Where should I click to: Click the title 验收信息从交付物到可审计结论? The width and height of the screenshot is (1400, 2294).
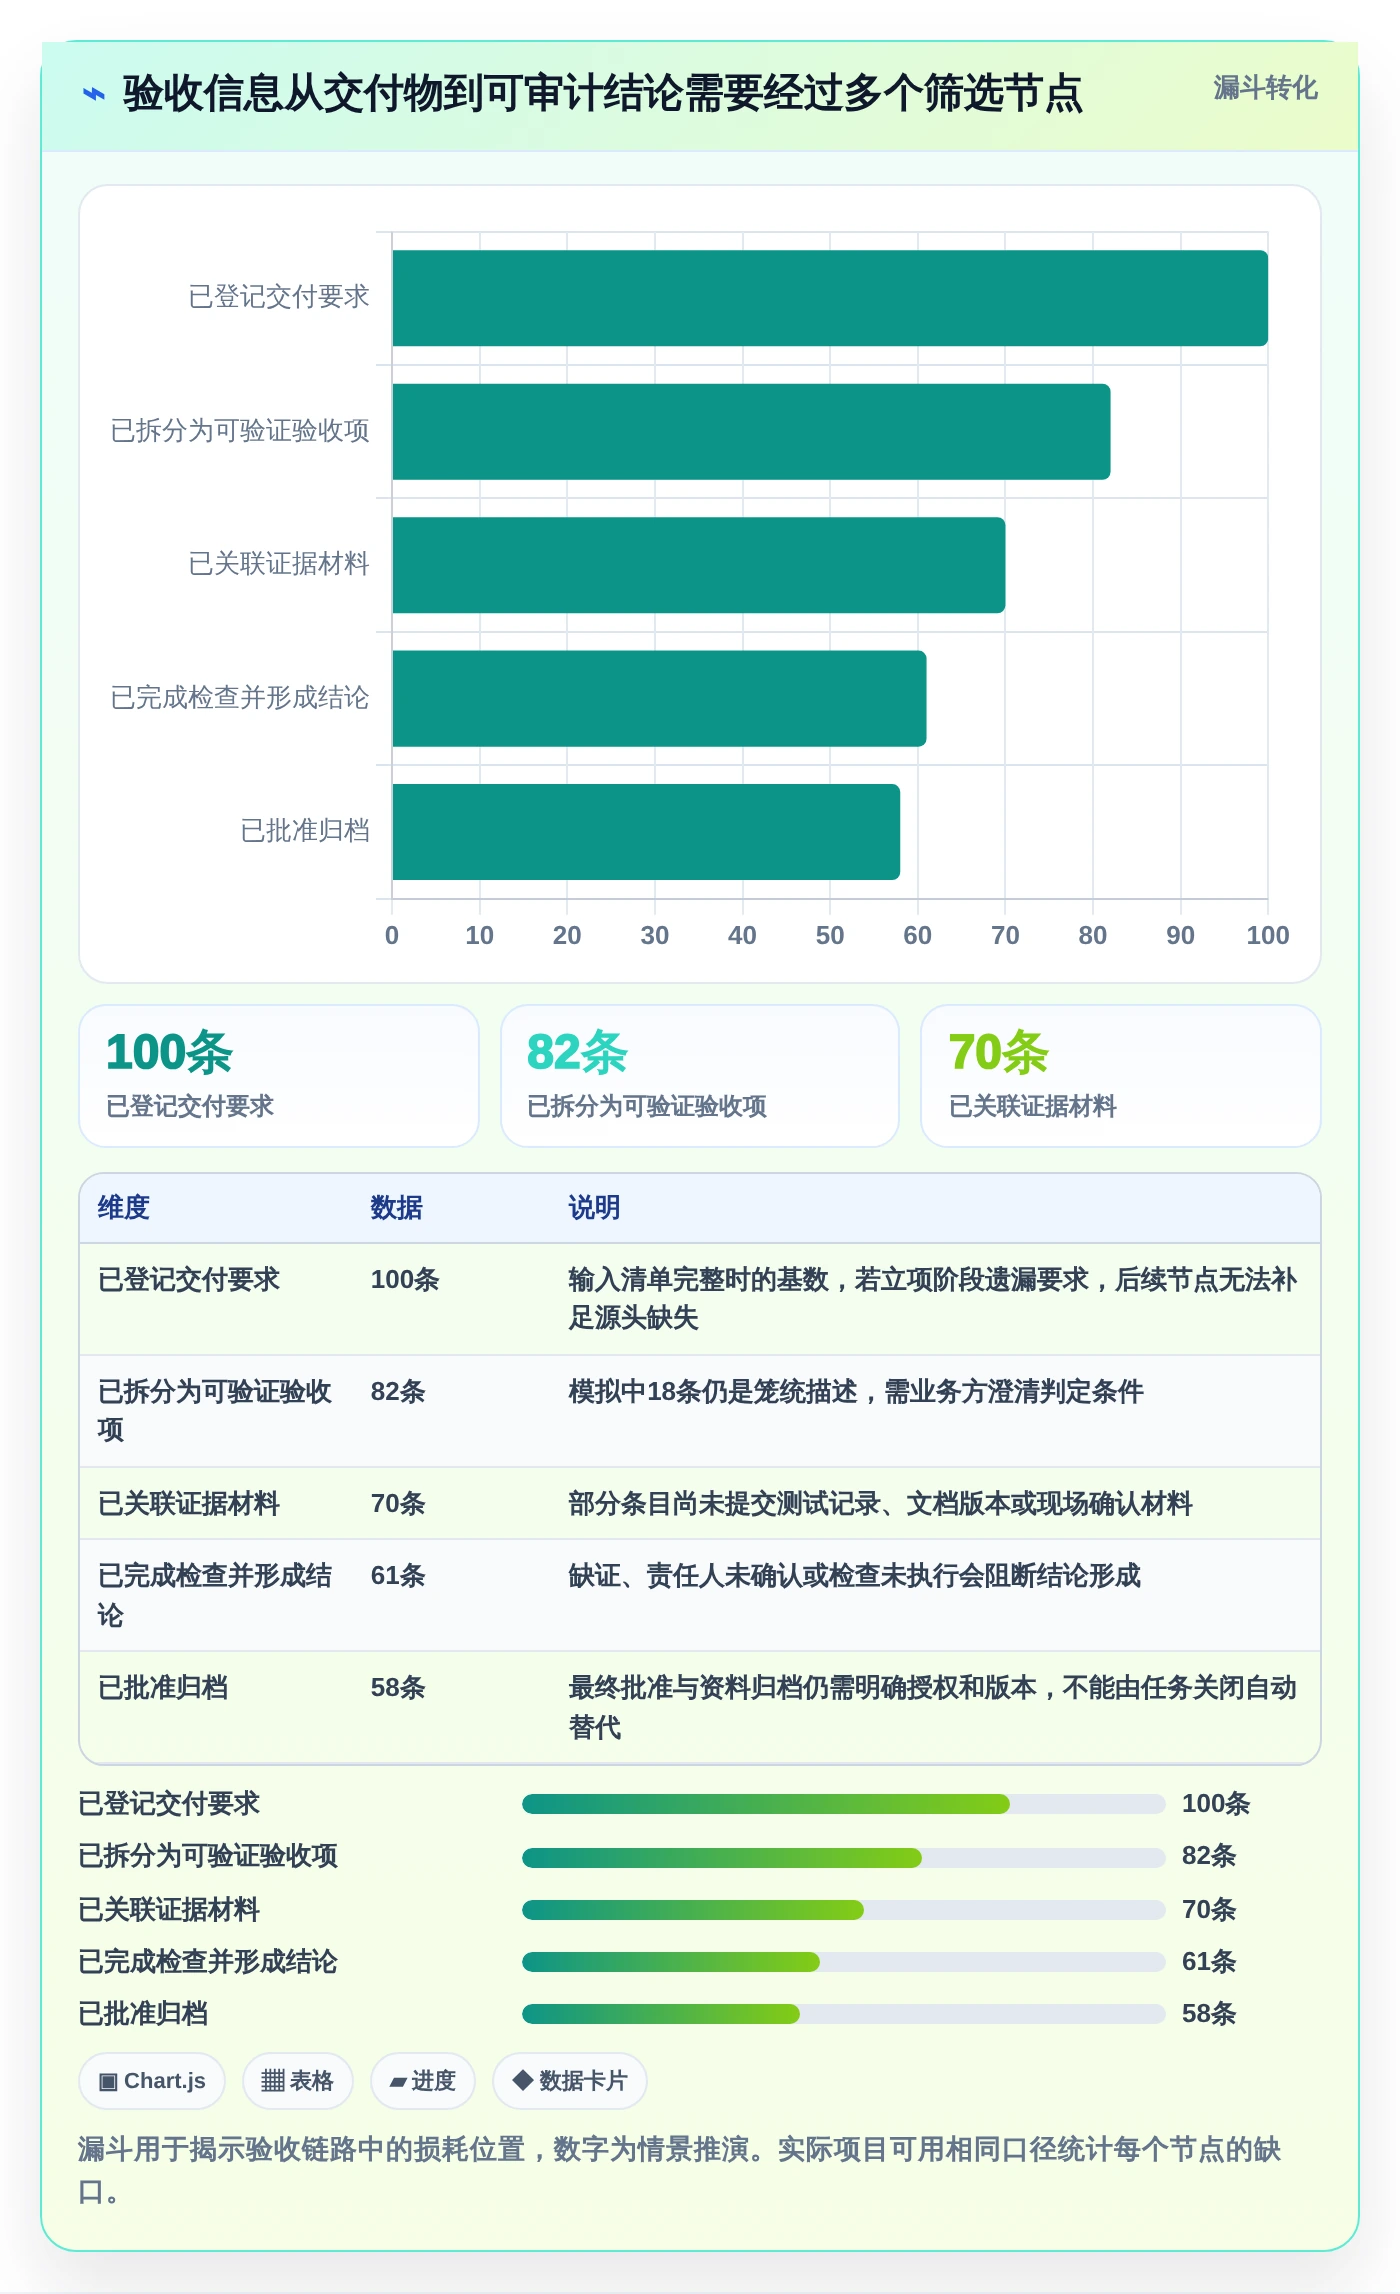point(603,94)
